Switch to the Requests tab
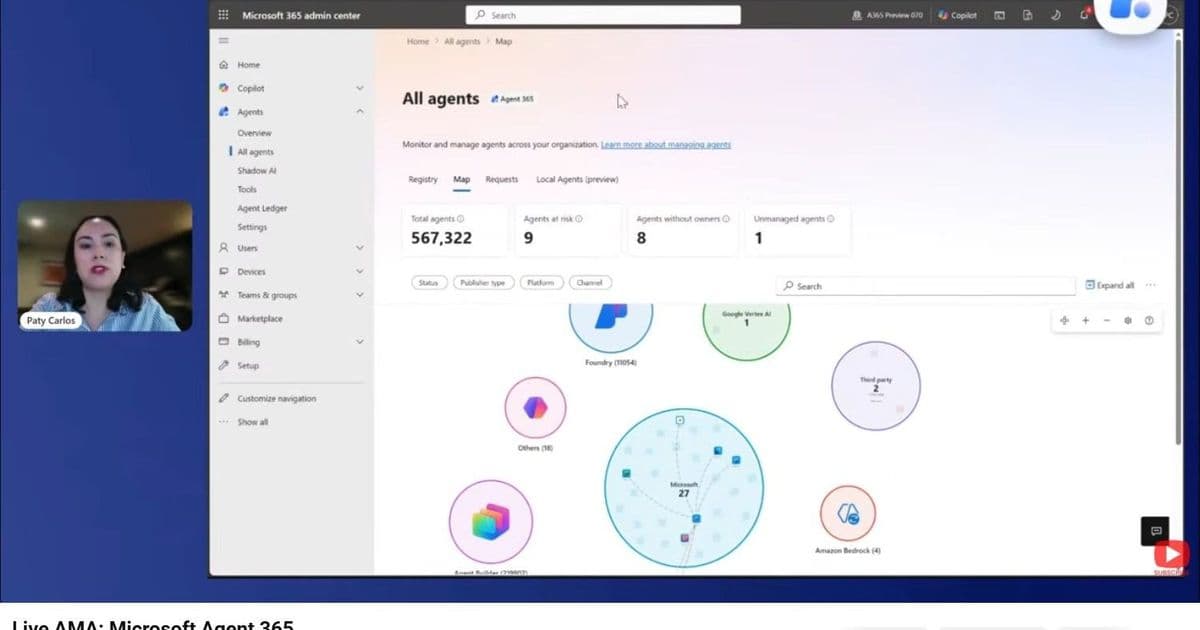This screenshot has height=630, width=1200. click(502, 180)
